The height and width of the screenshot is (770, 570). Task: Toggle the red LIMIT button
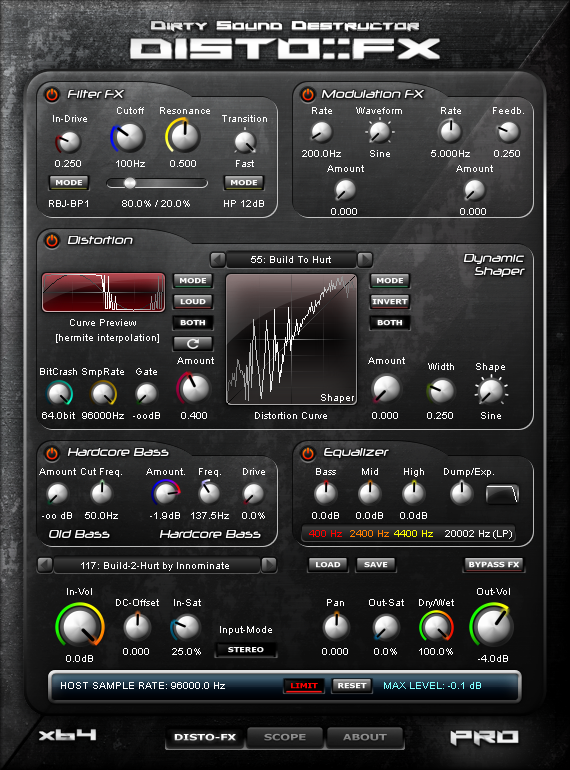[x=304, y=686]
